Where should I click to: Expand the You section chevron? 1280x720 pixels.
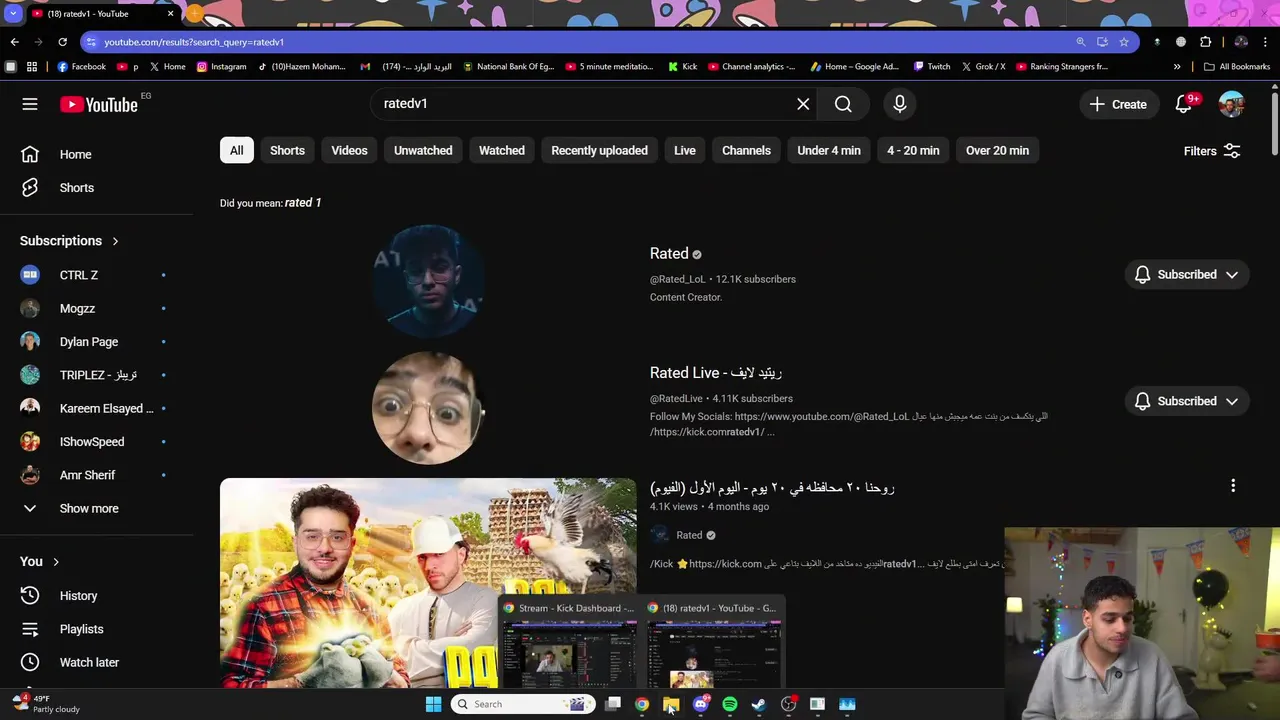pyautogui.click(x=56, y=562)
